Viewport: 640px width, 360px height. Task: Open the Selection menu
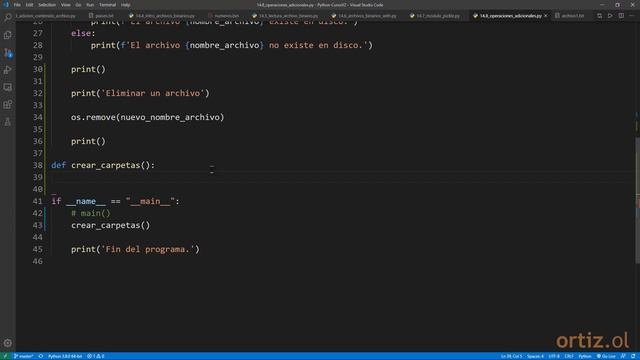pos(47,5)
